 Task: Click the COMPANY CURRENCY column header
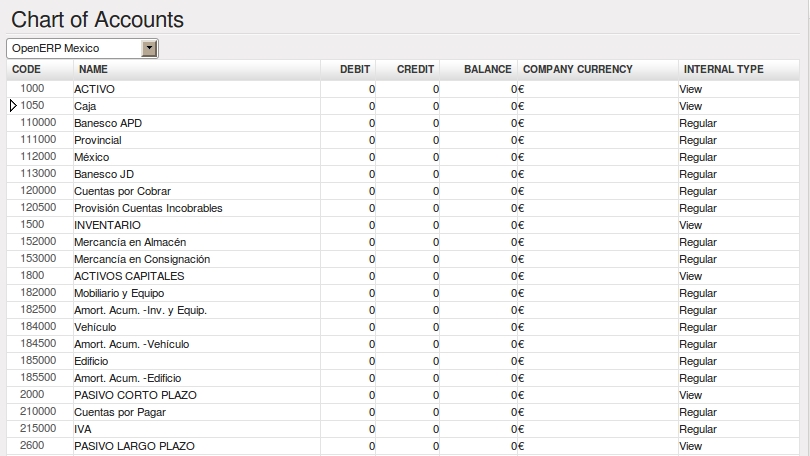point(578,69)
